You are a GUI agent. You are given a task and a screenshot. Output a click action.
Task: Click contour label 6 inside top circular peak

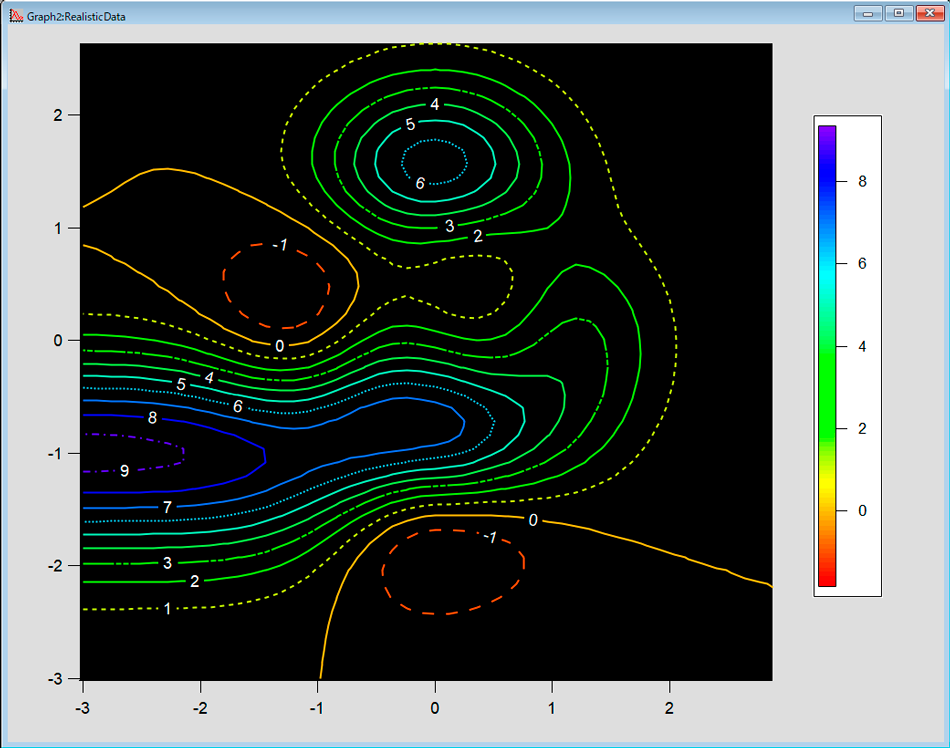420,183
